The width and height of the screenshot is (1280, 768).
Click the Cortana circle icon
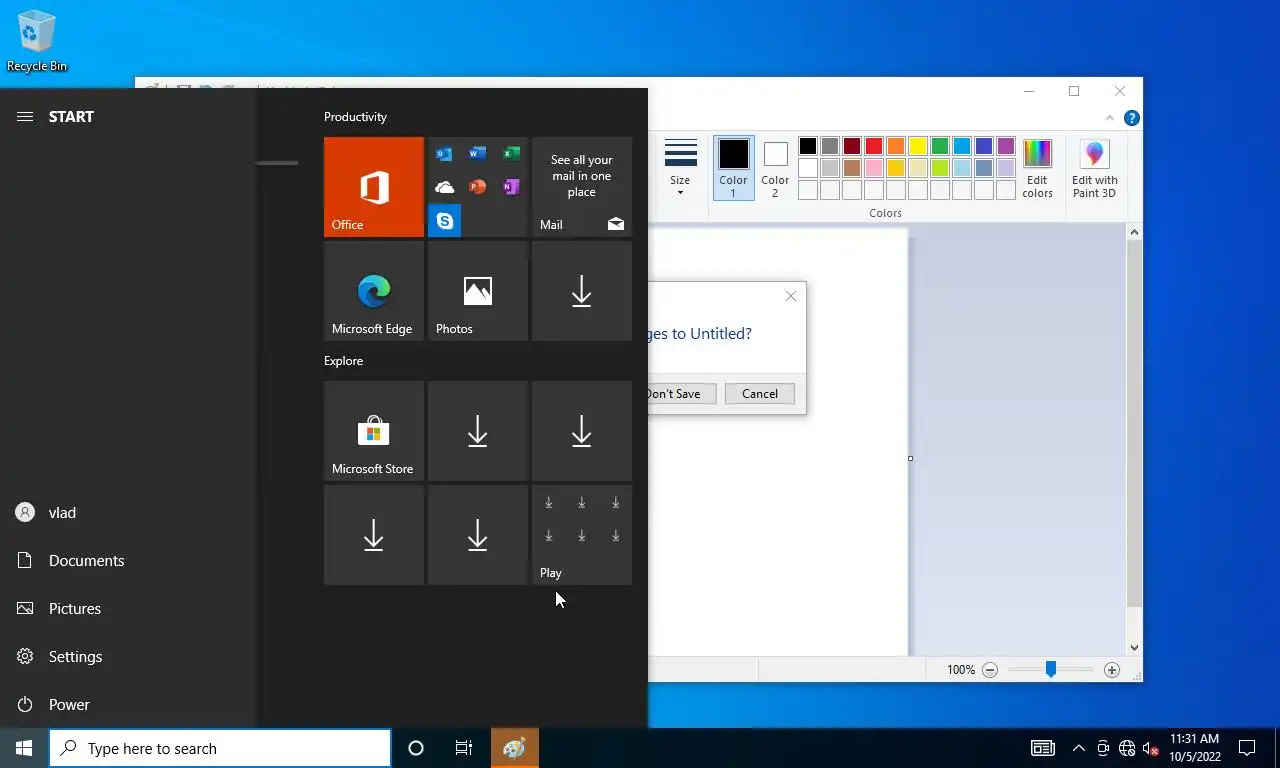coord(416,748)
